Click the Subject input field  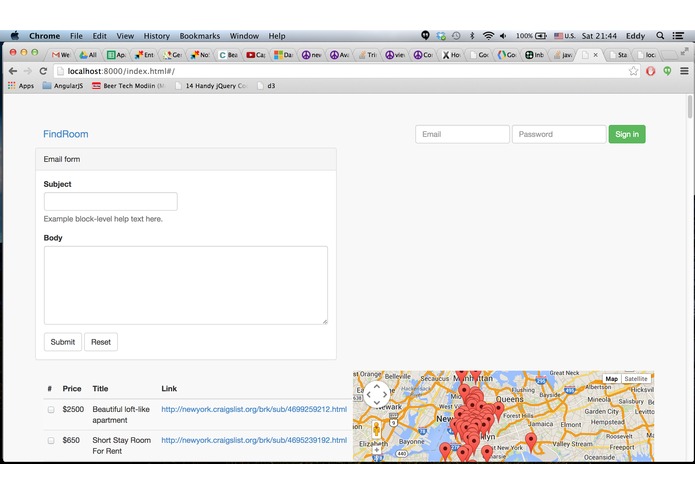pyautogui.click(x=110, y=202)
